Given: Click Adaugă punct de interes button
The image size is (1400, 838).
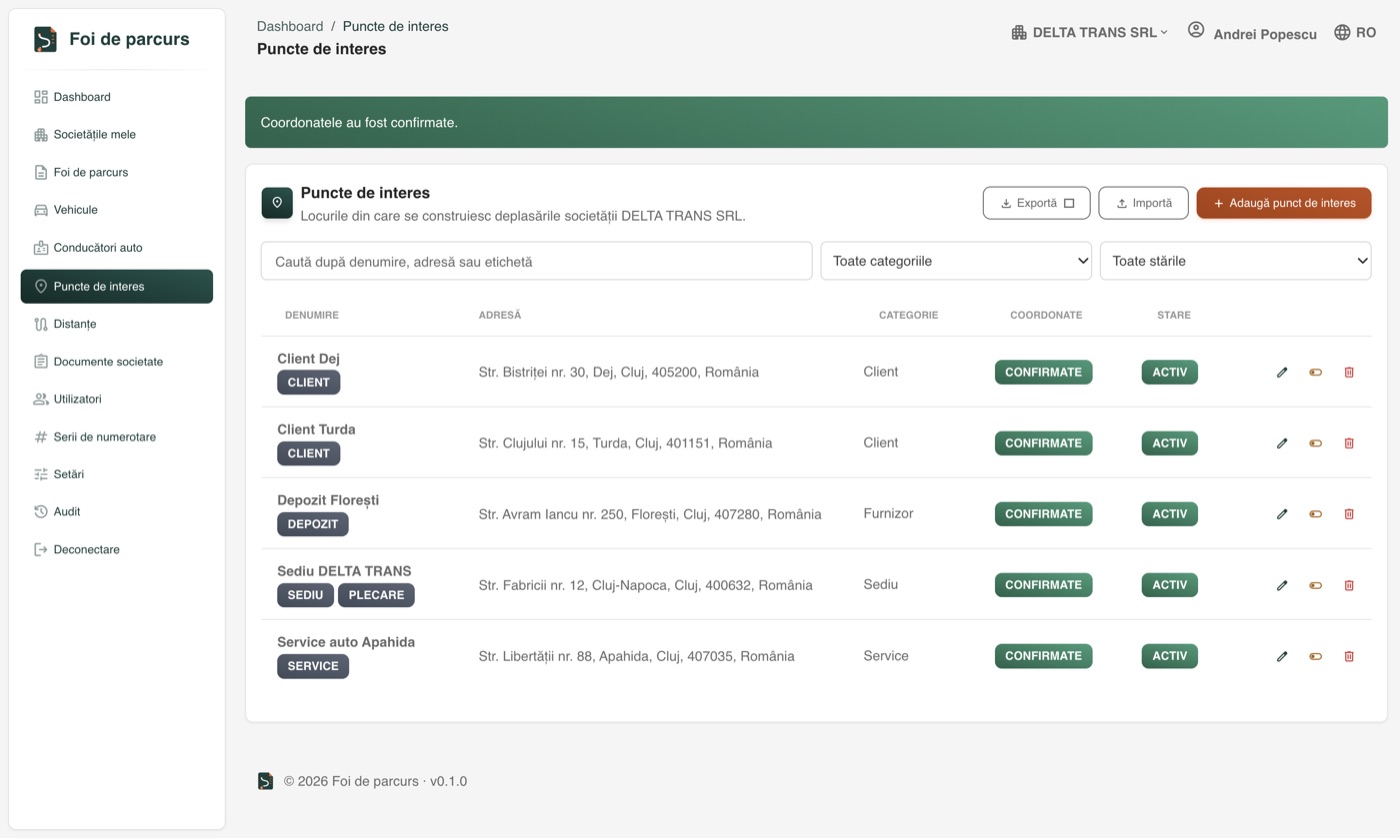Looking at the screenshot, I should (1284, 203).
